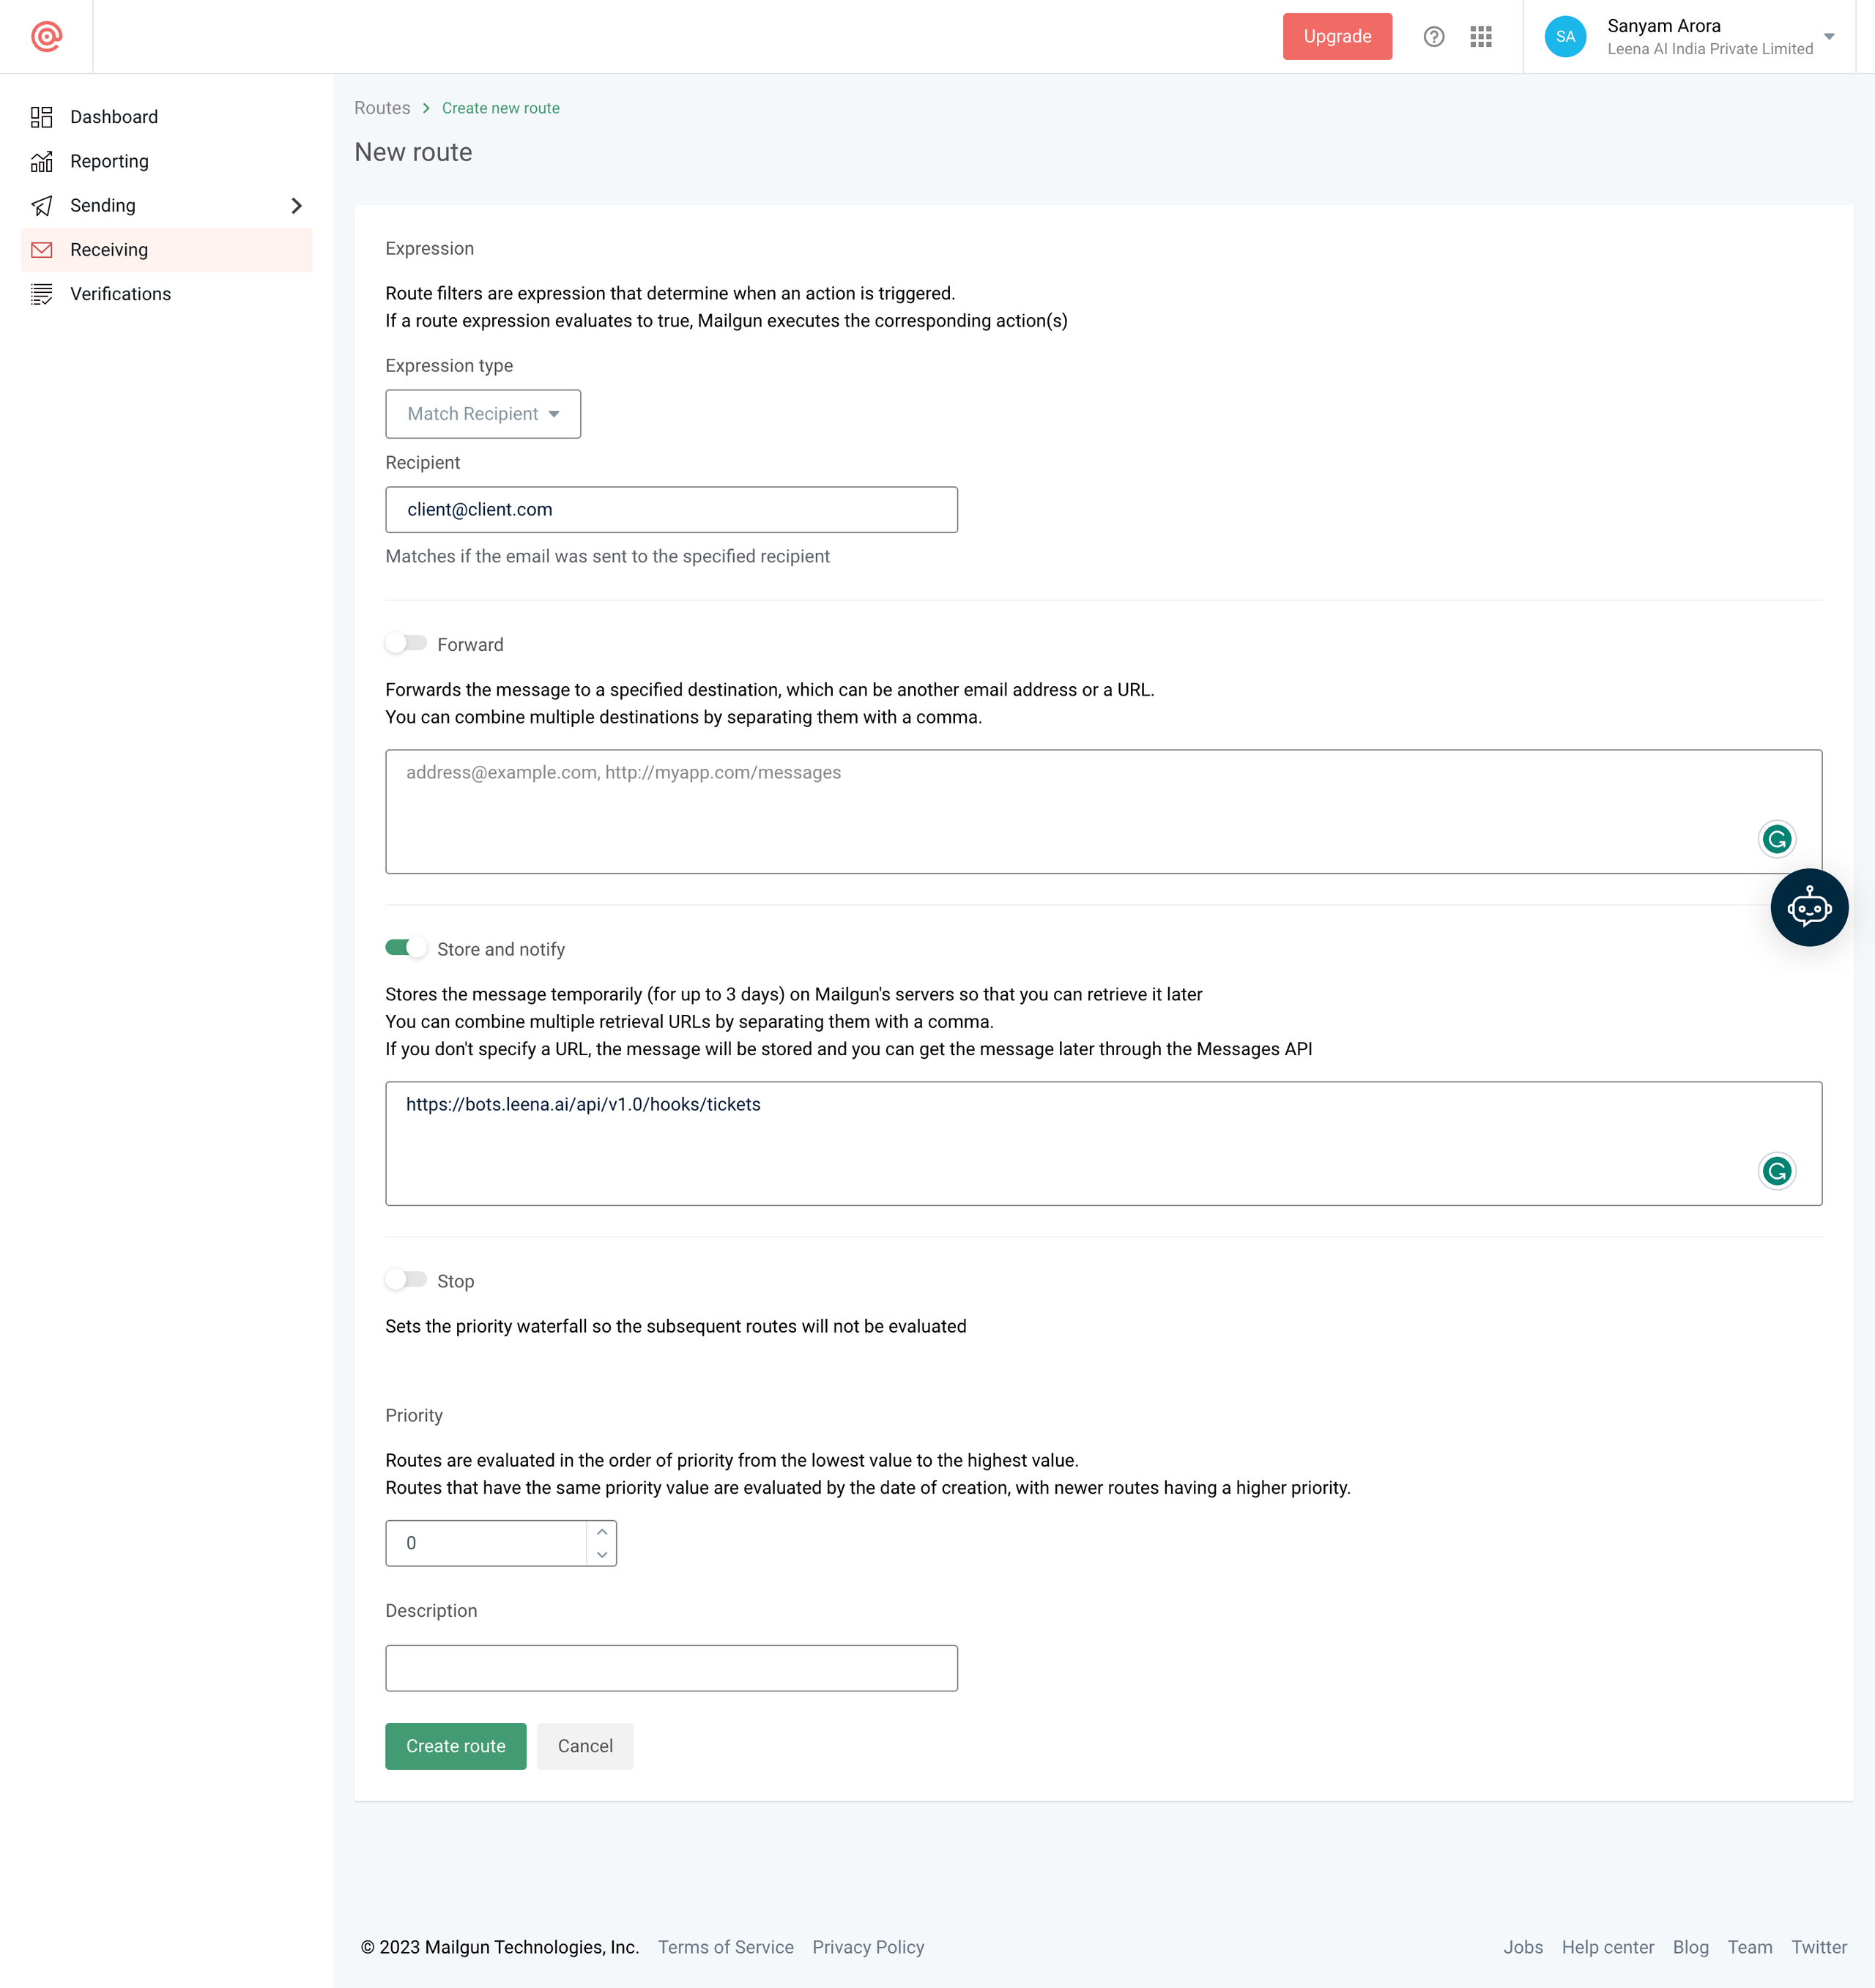Enable the Forward toggle

406,643
